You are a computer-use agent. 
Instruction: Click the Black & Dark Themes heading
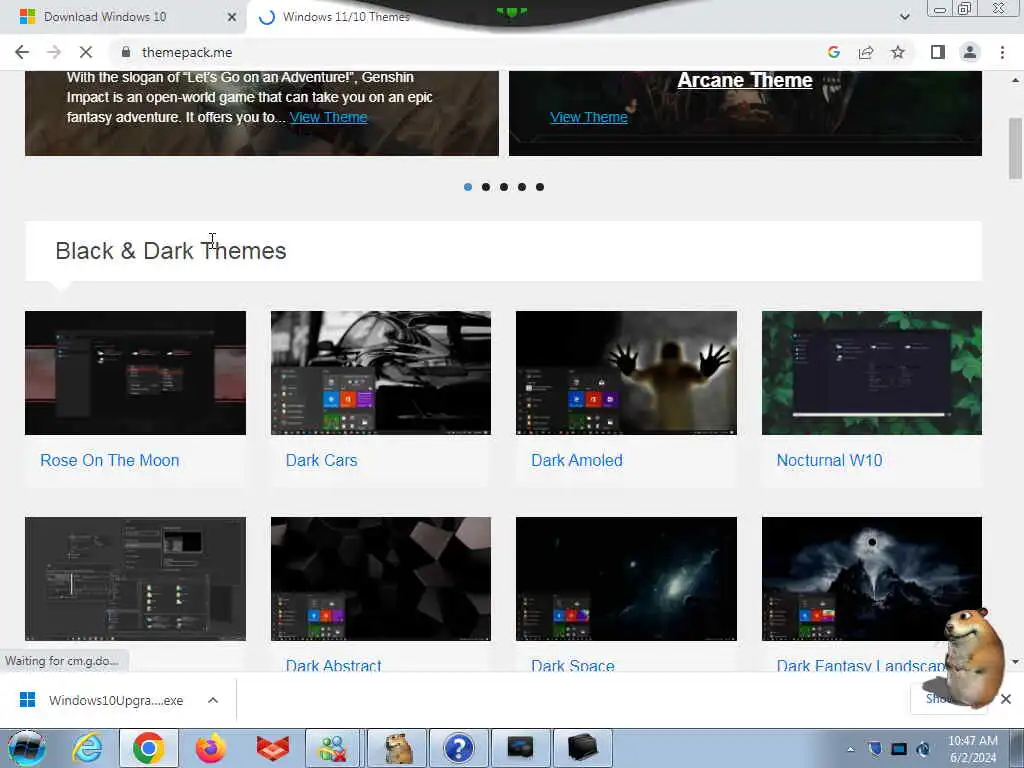pyautogui.click(x=170, y=251)
